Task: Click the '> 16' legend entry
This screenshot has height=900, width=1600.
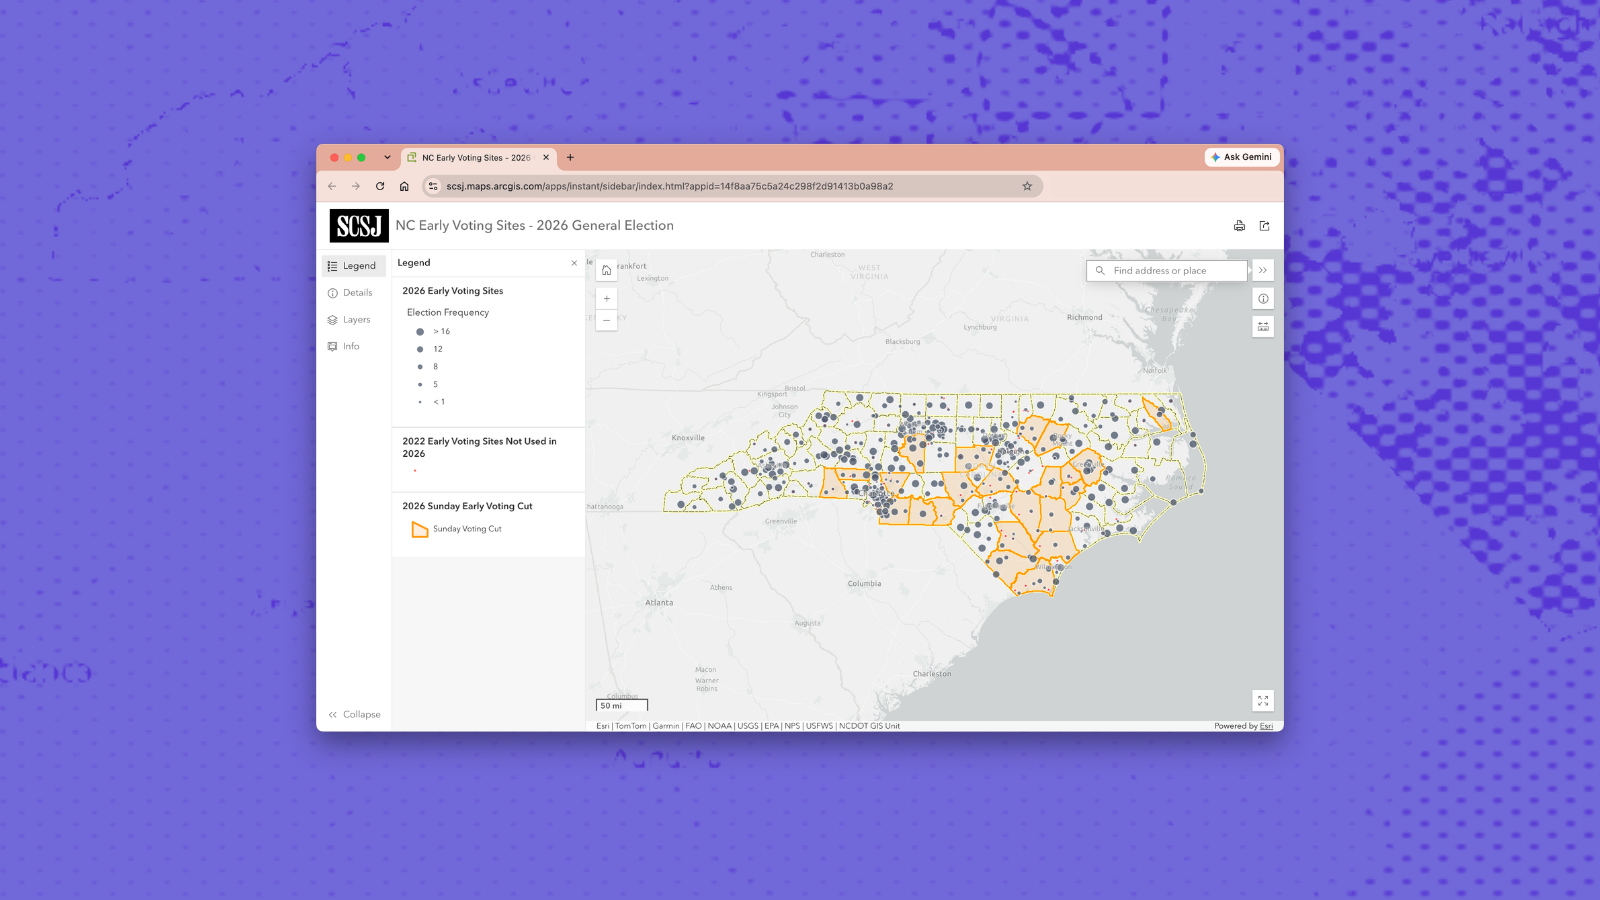Action: click(441, 331)
